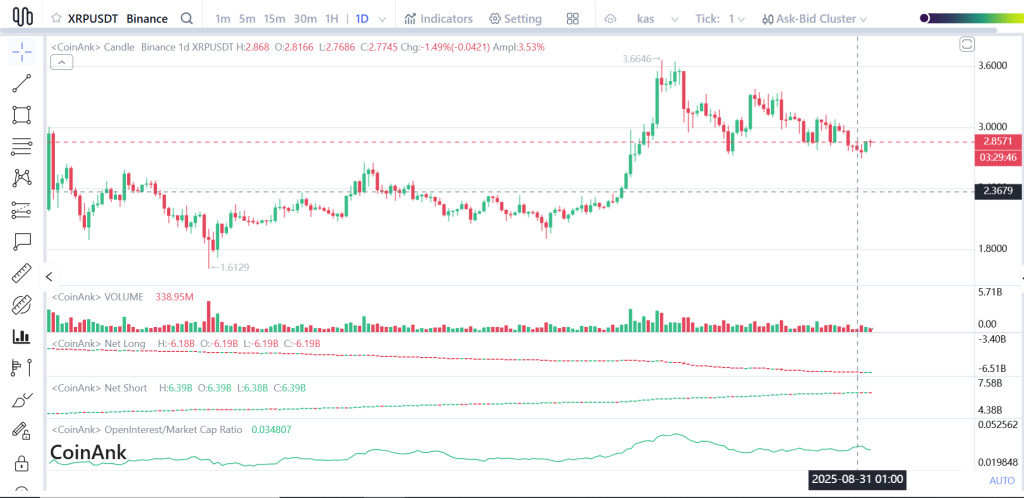The width and height of the screenshot is (1024, 498).
Task: Select the XABCD pattern tool
Action: [22, 178]
